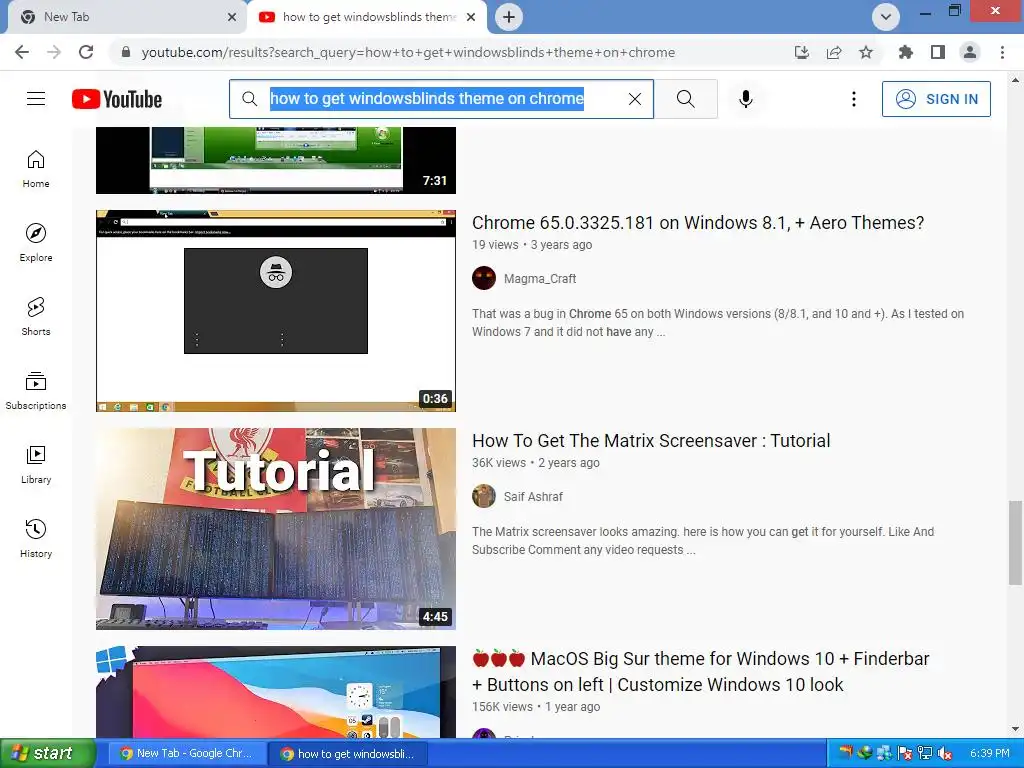The width and height of the screenshot is (1024, 768).
Task: Click the muted volume tray icon
Action: pyautogui.click(x=944, y=754)
